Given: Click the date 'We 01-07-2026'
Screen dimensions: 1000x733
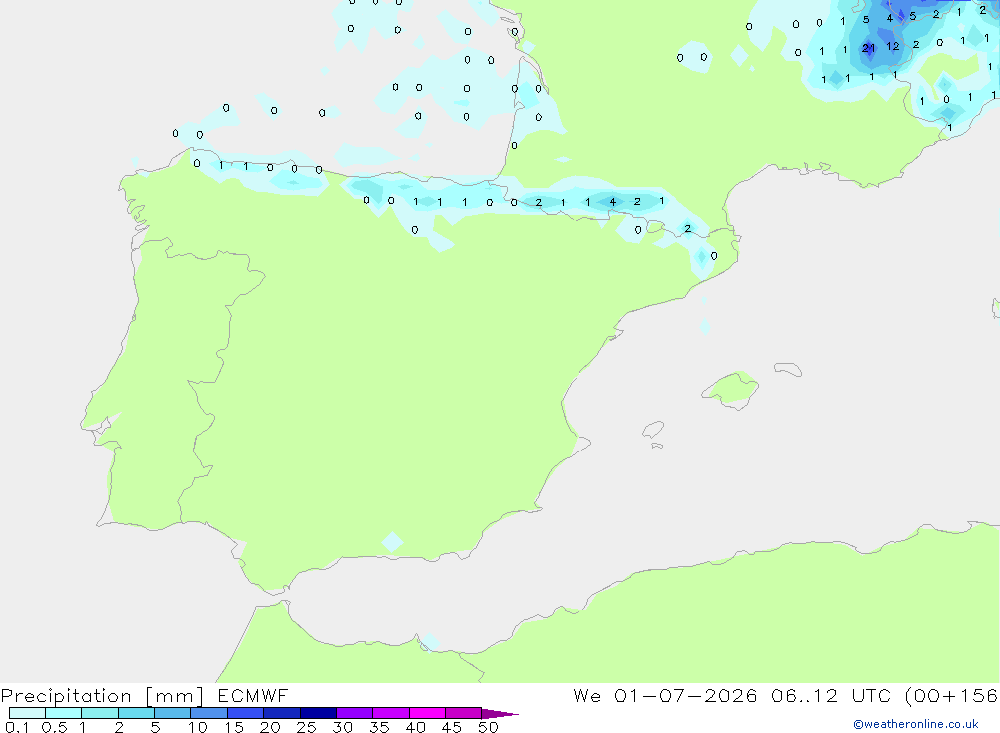Looking at the screenshot, I should point(665,695).
